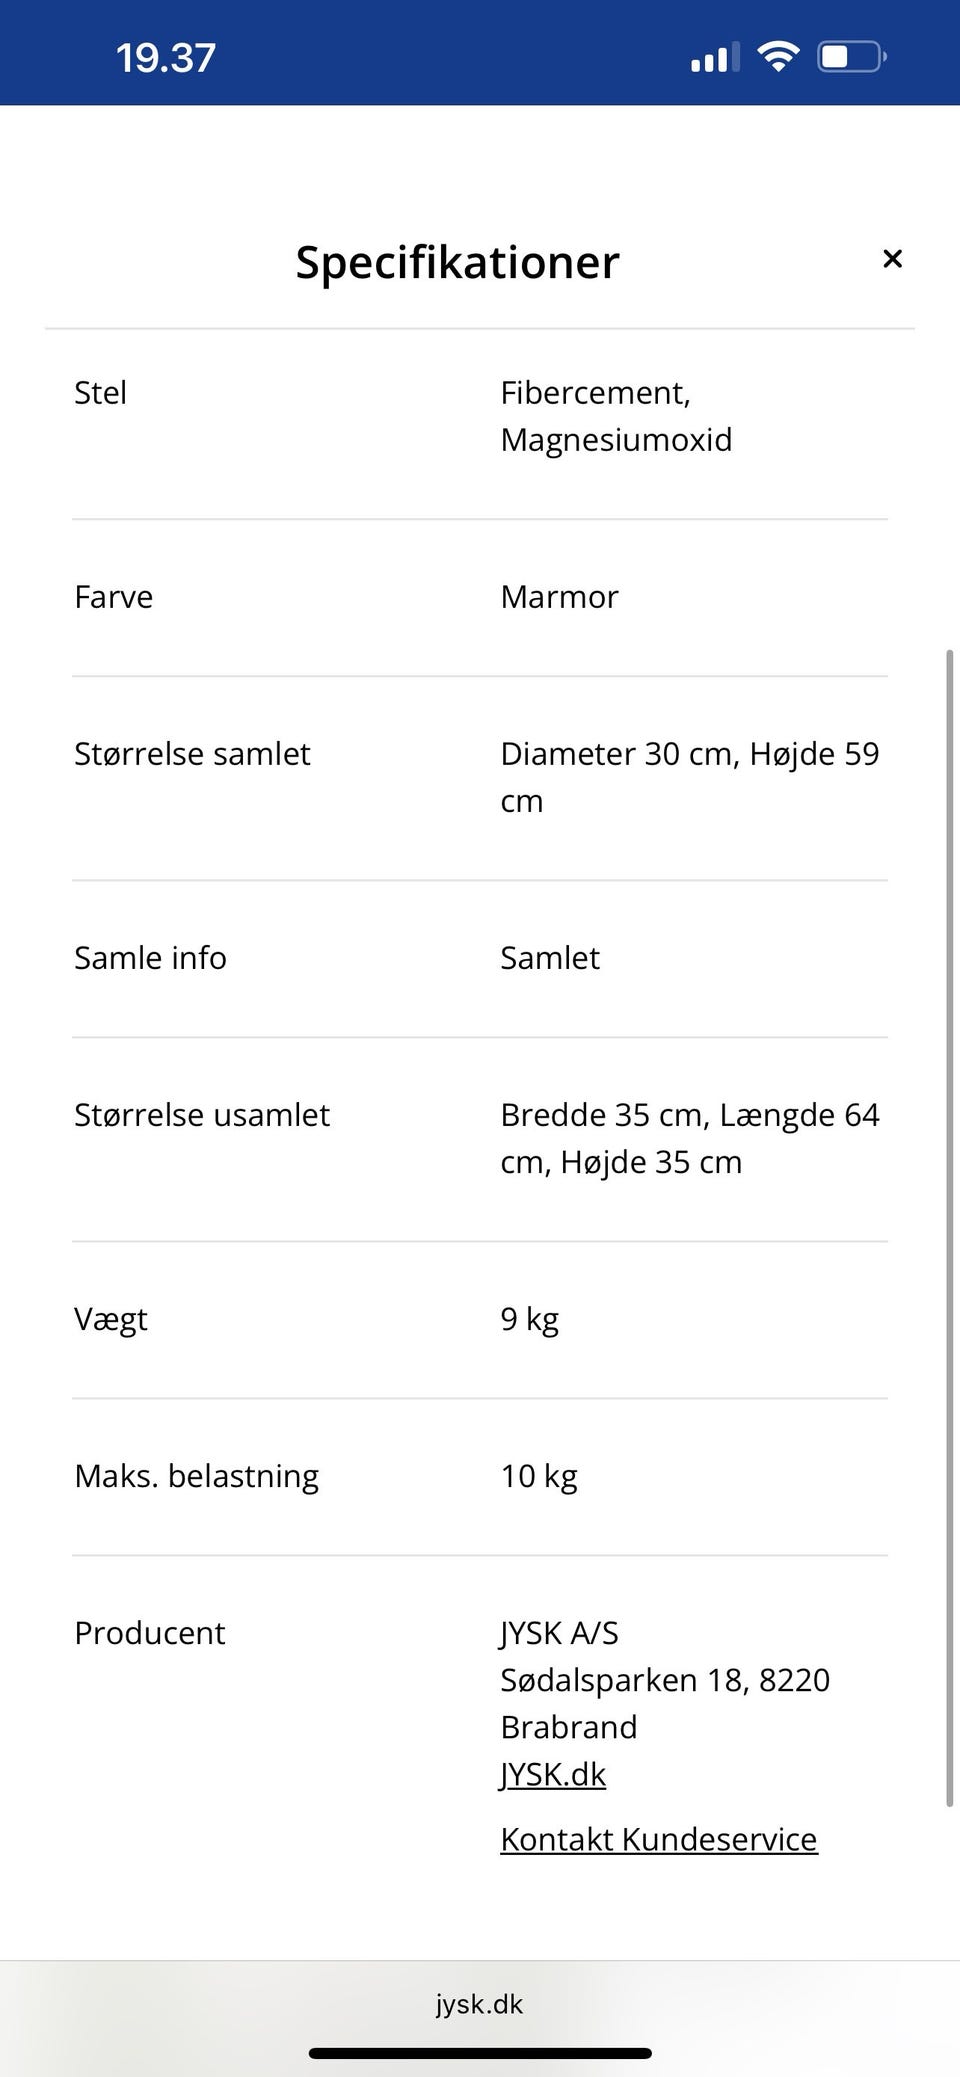
Task: Tap the Vægt value 9 kg
Action: point(529,1319)
